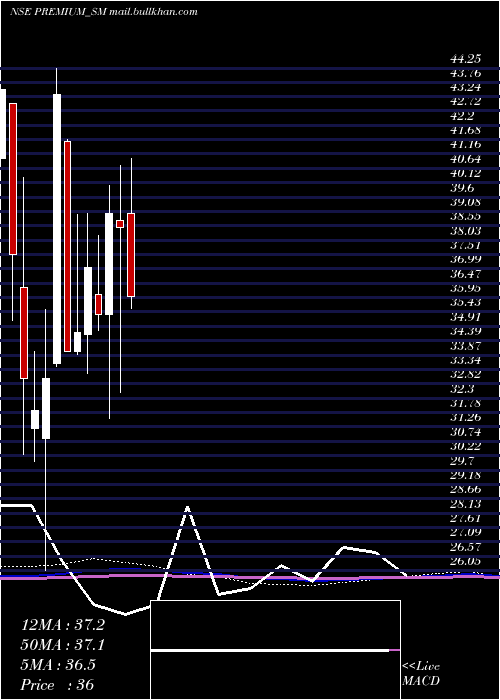This screenshot has width=500, height=700.
Task: Click the 12MA : 37.2 readout
Action: pos(63,625)
